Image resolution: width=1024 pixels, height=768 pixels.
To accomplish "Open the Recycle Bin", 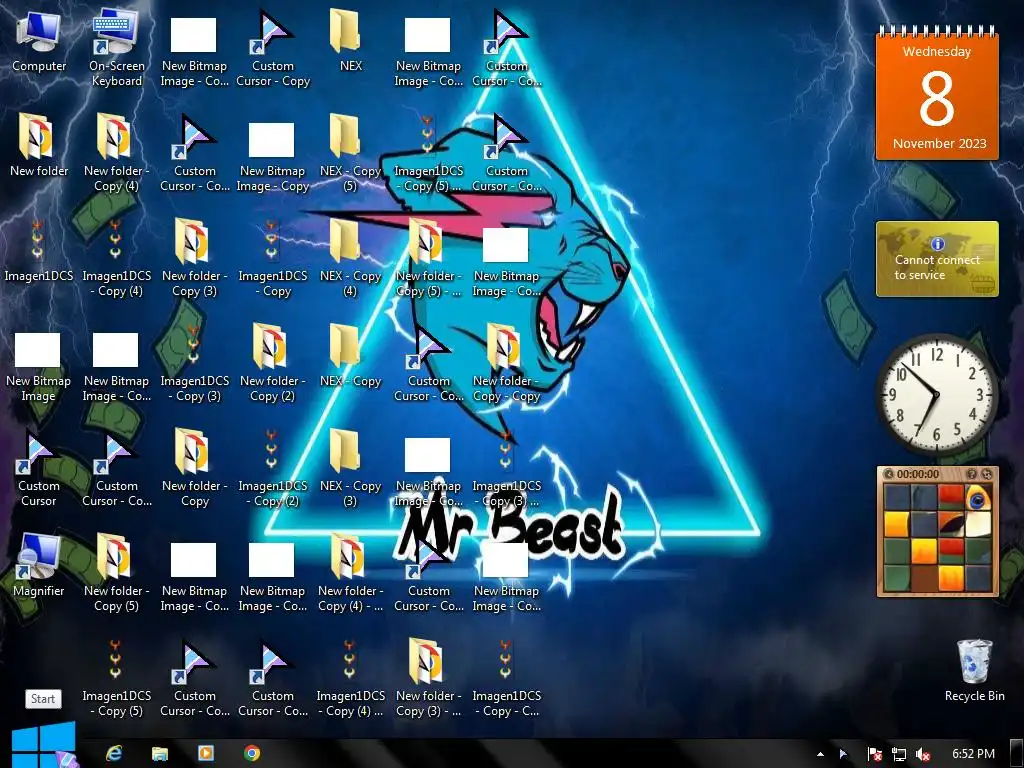I will tap(974, 669).
